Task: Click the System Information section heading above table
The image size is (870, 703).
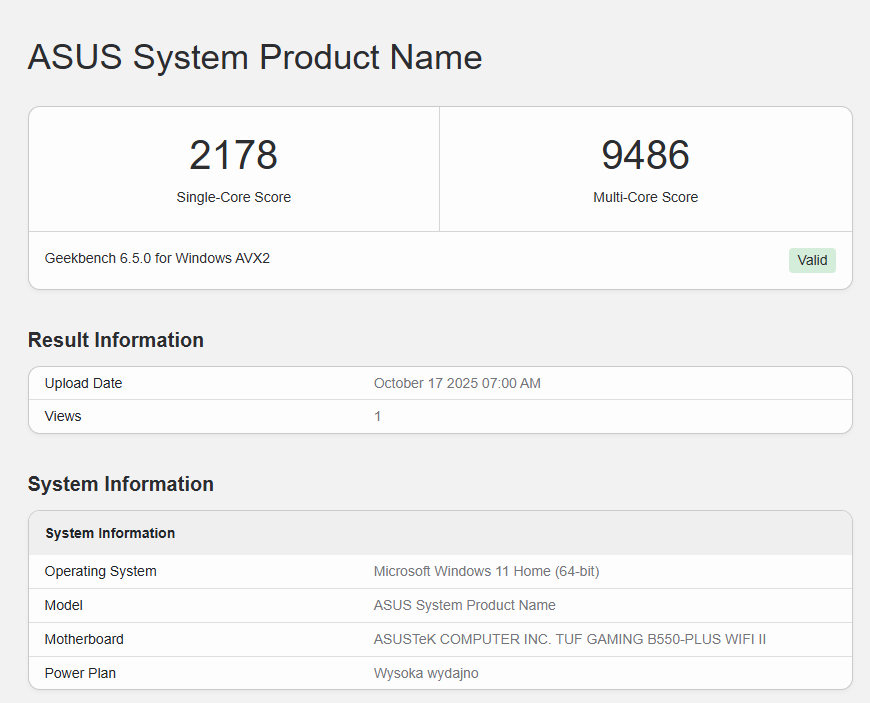Action: [x=121, y=484]
